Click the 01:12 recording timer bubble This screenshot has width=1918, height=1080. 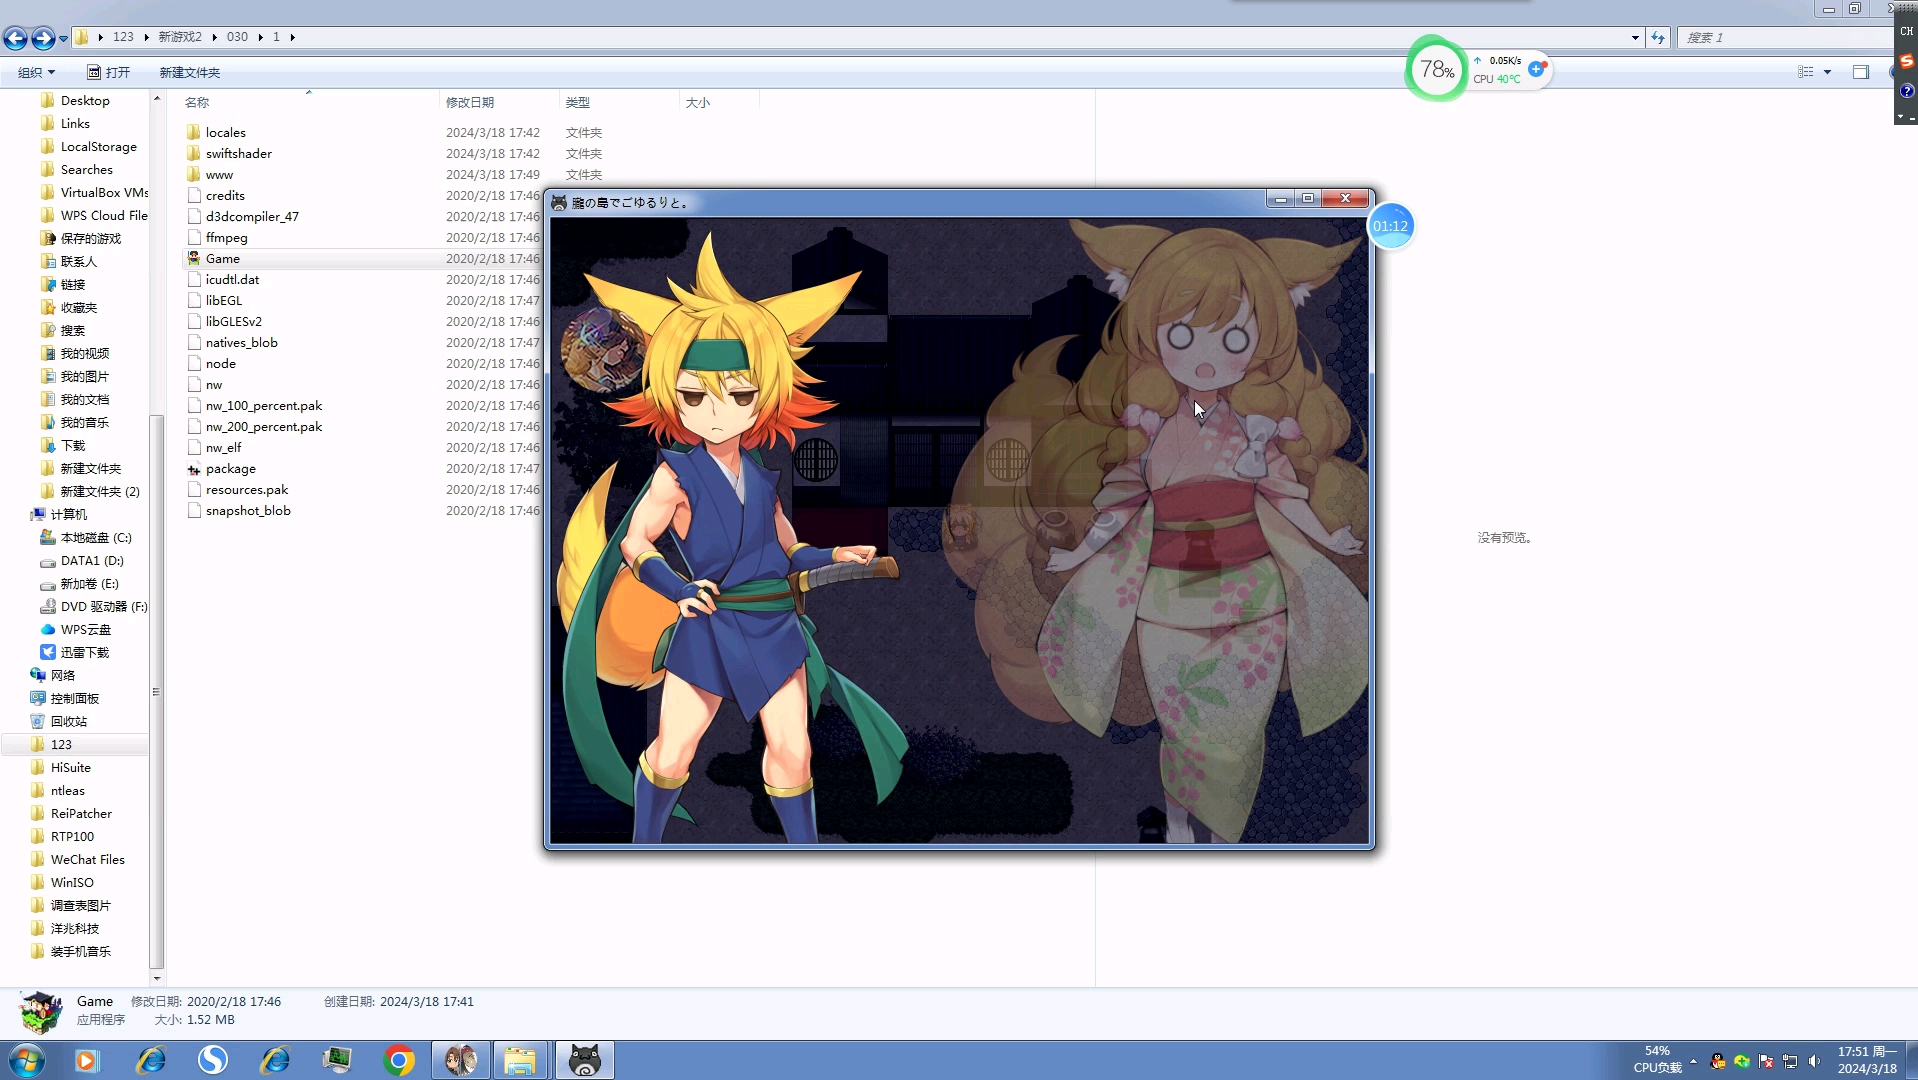1390,226
